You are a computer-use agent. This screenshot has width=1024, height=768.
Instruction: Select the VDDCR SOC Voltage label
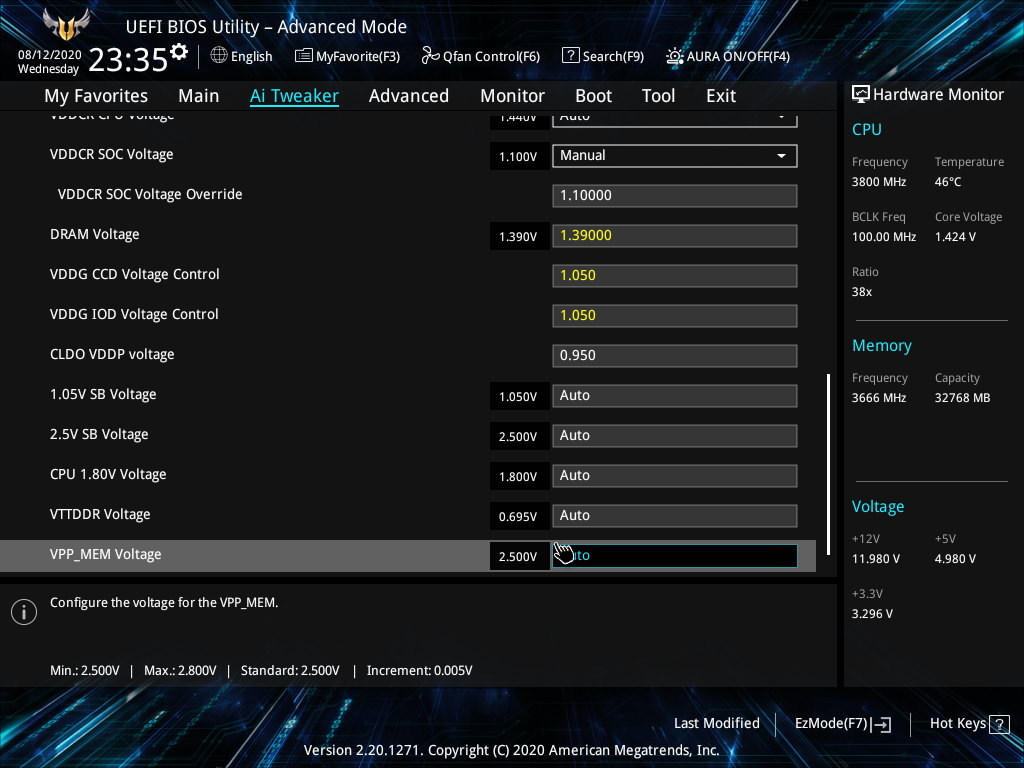(x=112, y=155)
